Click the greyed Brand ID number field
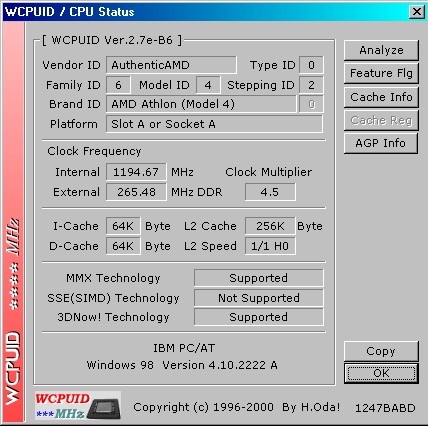 point(311,104)
